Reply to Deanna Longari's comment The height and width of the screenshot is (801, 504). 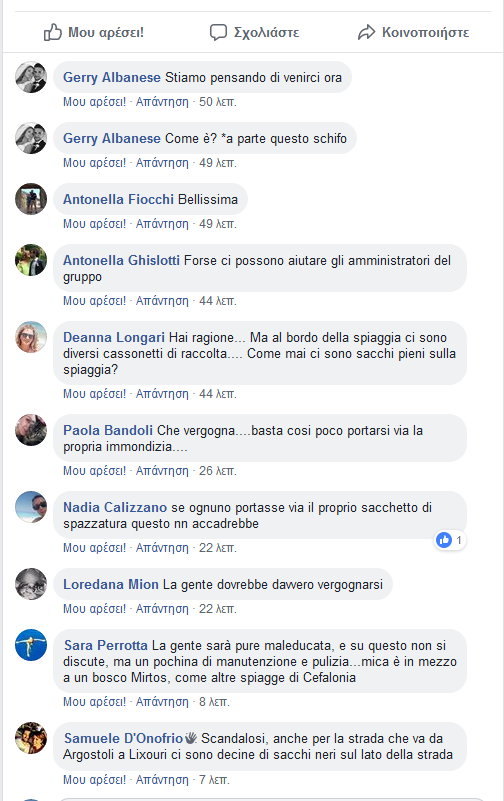162,394
